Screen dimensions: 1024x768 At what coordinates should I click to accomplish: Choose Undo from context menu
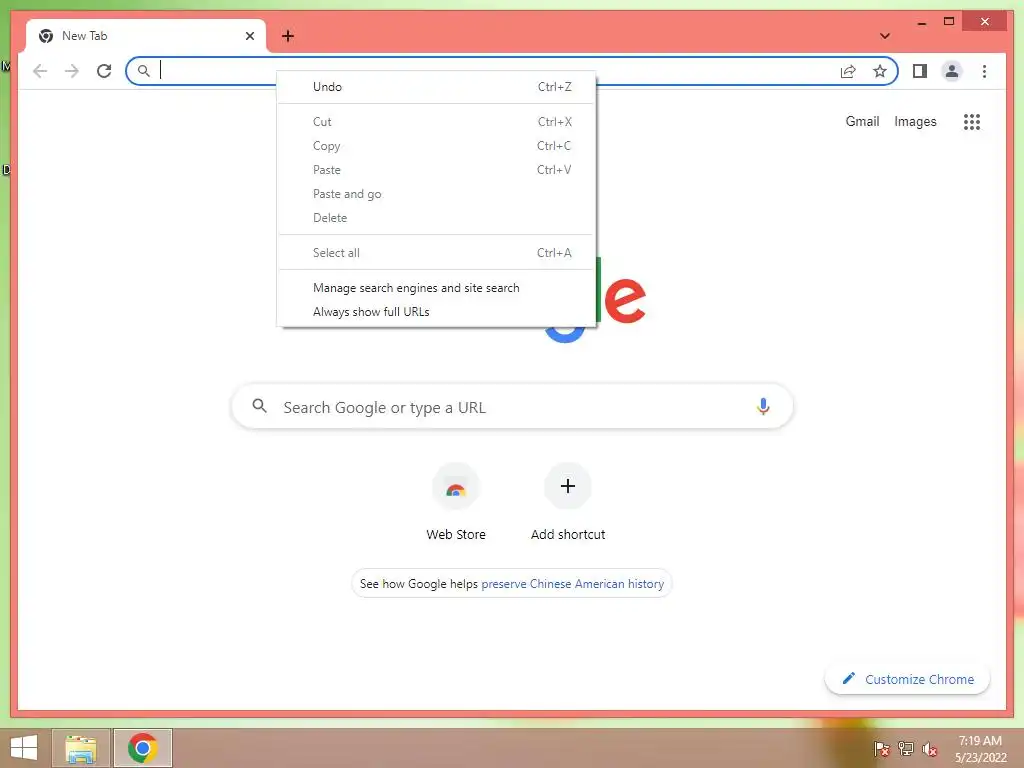click(x=436, y=87)
